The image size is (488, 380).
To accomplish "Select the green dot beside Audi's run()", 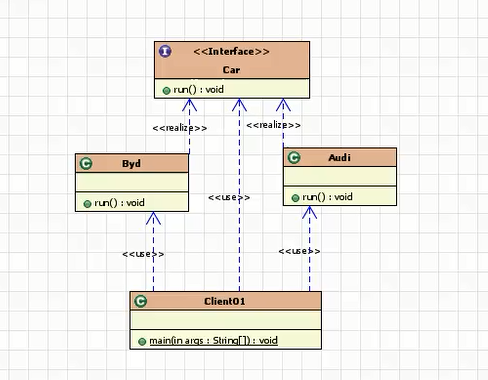I will (x=295, y=198).
